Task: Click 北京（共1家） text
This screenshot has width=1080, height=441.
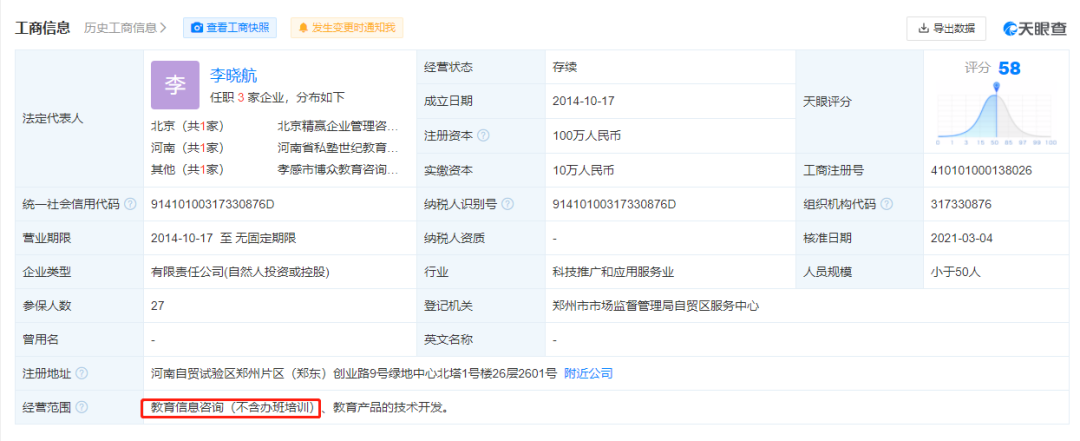Action: (187, 126)
